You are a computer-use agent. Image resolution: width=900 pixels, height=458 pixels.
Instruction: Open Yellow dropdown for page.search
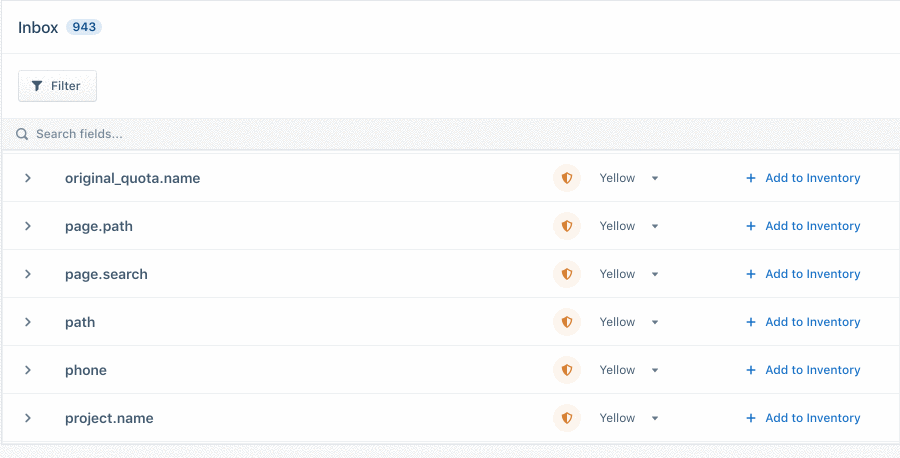tap(629, 274)
